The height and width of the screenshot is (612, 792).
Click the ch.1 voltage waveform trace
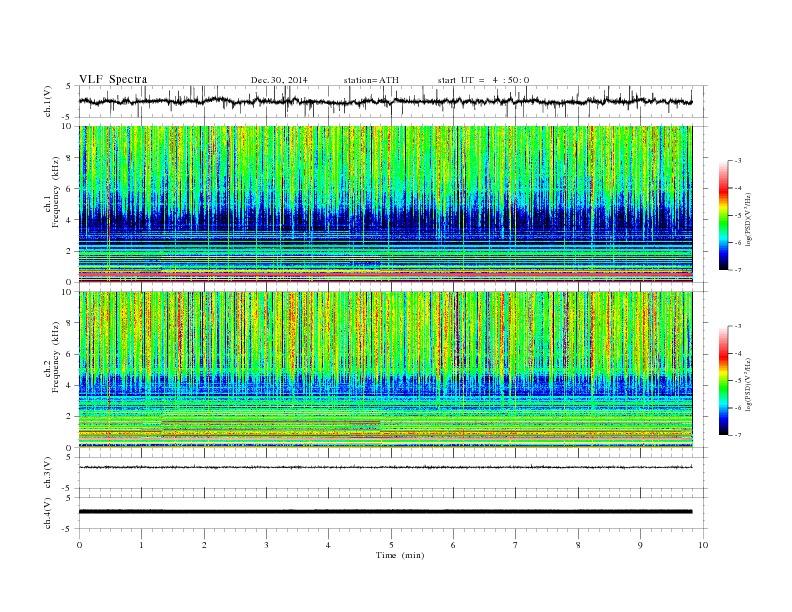coord(385,101)
